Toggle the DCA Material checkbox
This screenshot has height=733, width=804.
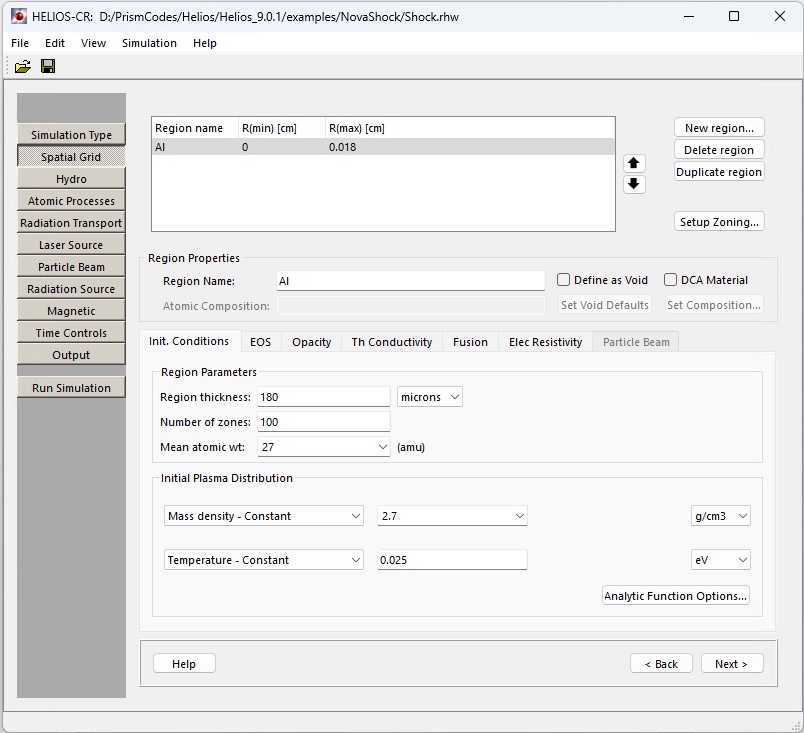point(671,280)
